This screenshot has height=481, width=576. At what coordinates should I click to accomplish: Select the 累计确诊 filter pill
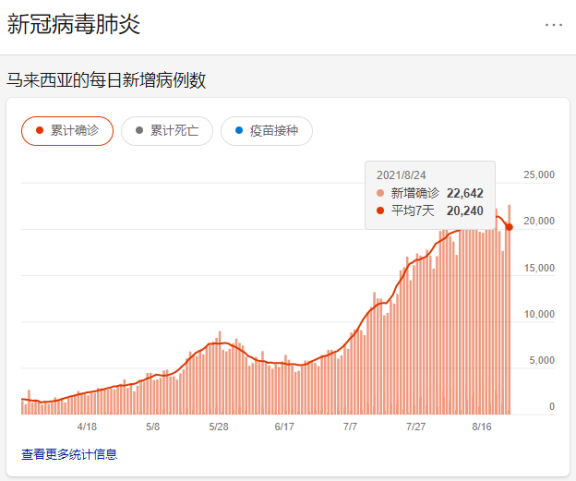coord(67,131)
